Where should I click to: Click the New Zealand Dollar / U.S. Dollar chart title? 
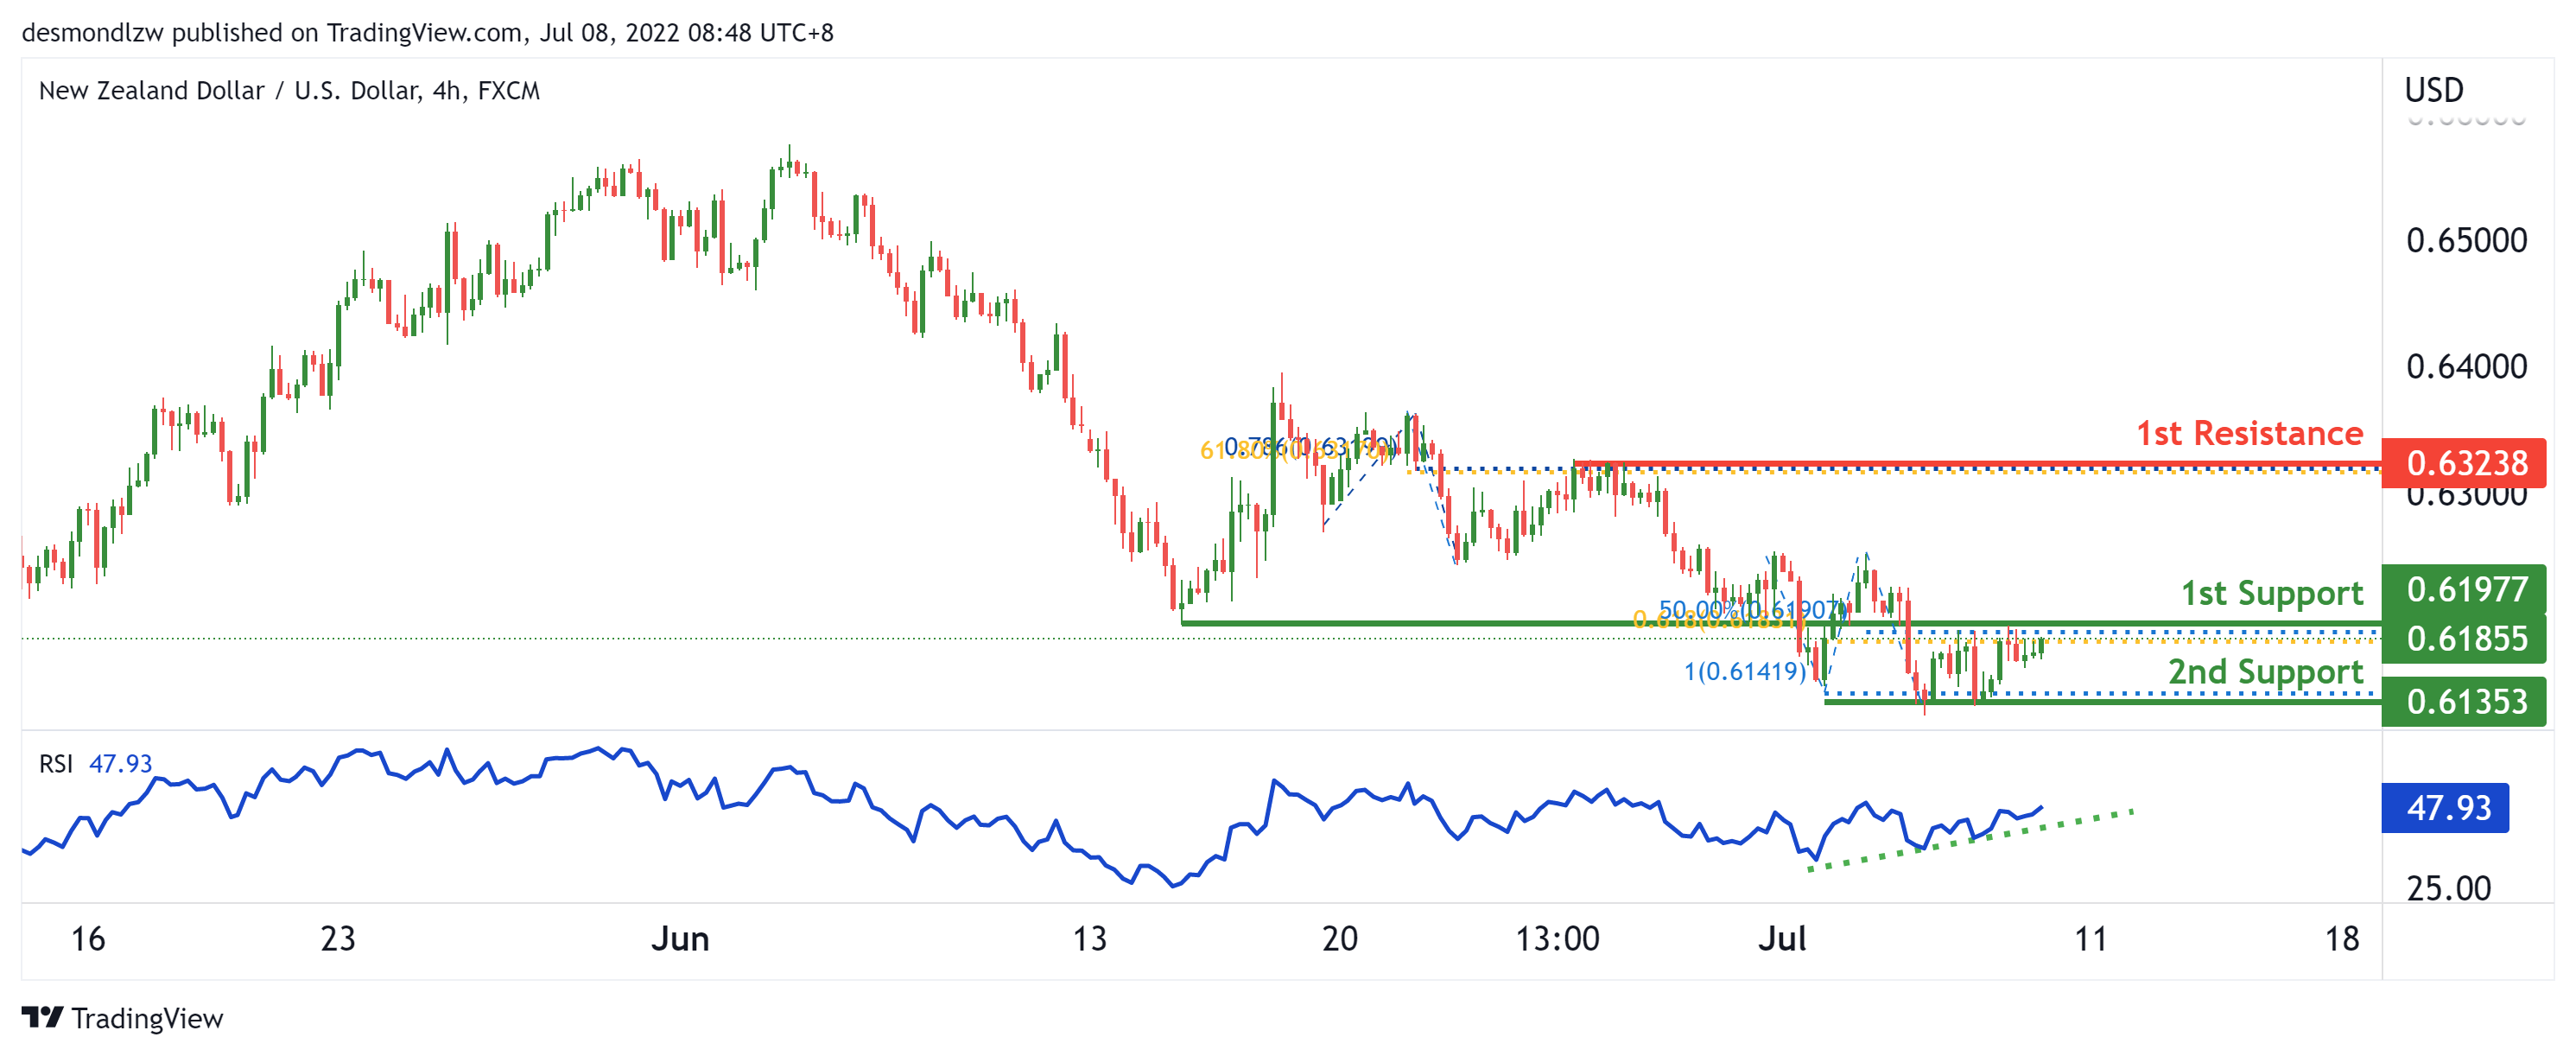[288, 91]
